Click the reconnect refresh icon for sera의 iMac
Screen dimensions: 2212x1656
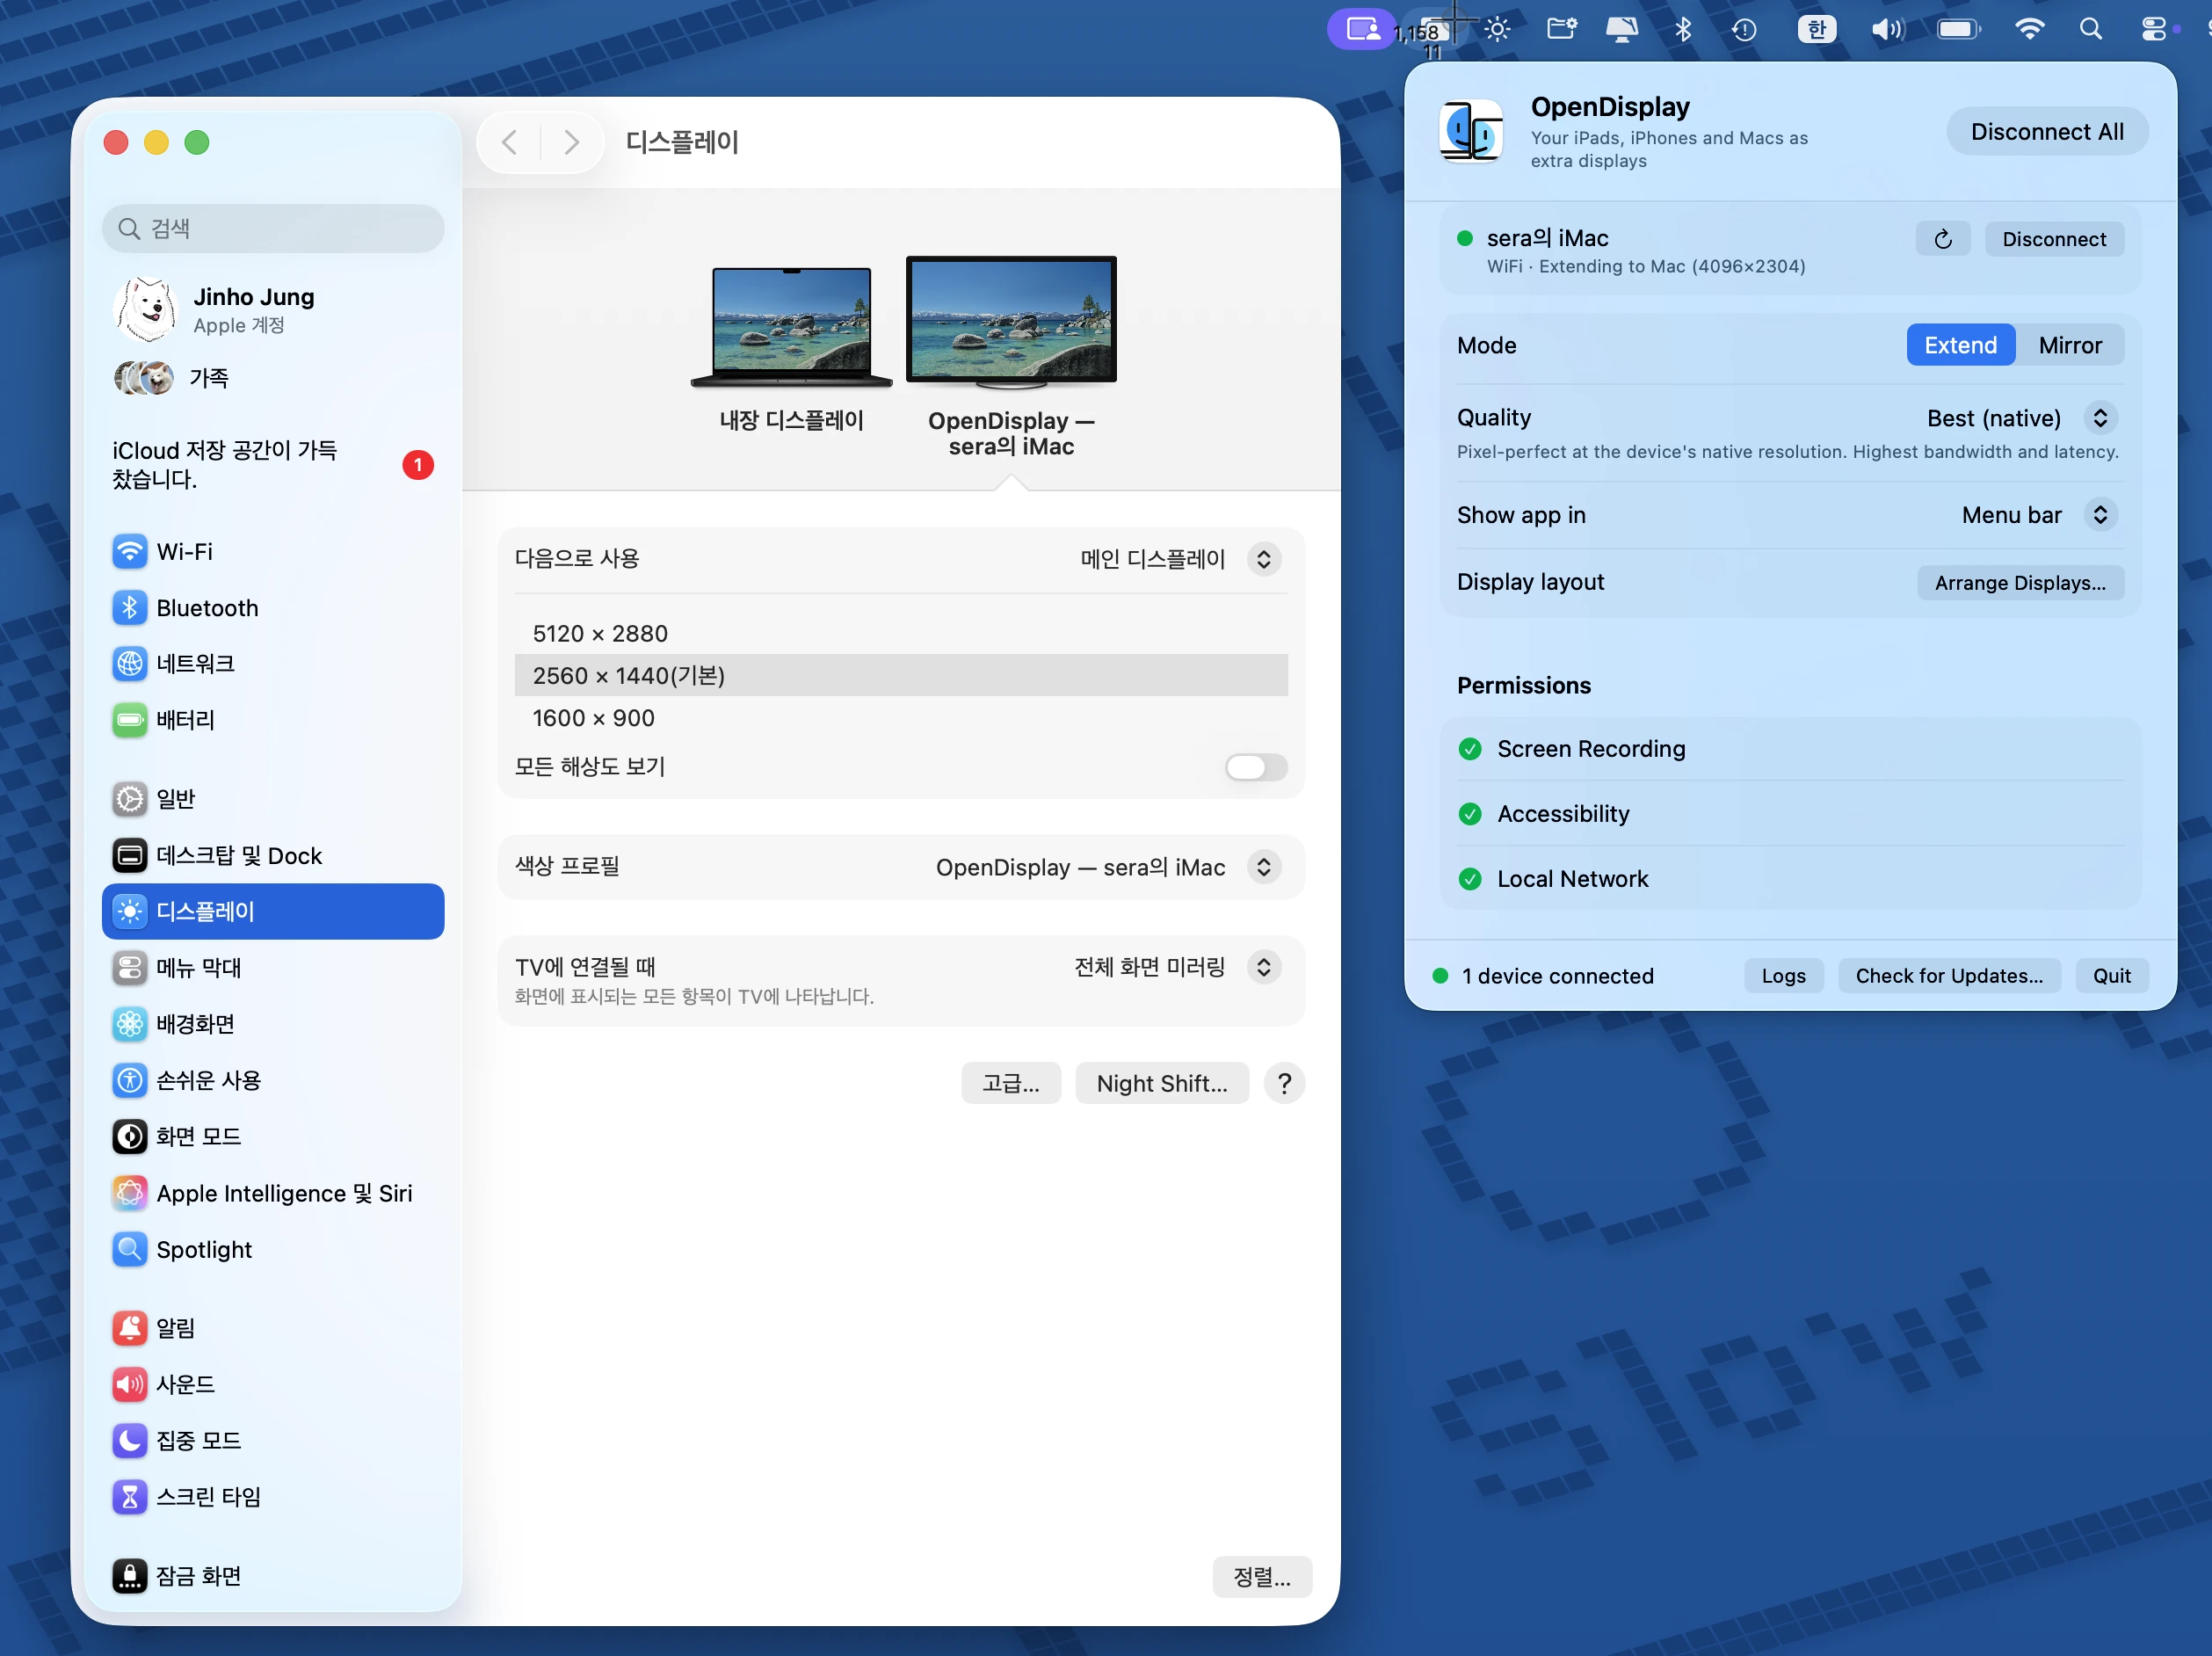1942,239
